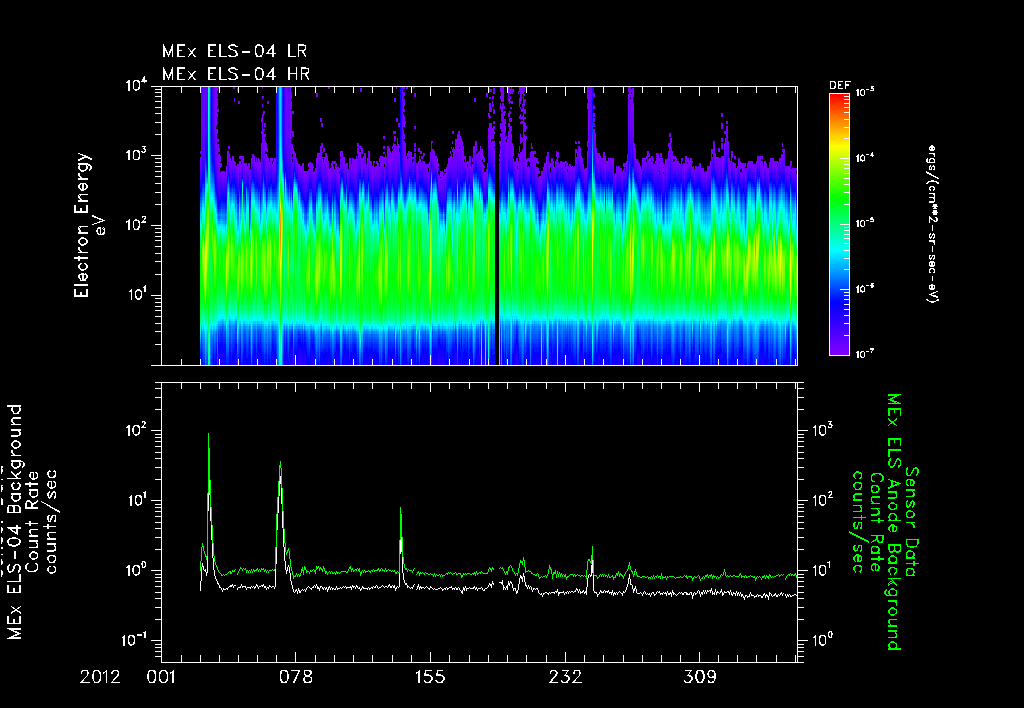1024x708 pixels.
Task: Click the green 'Sensor Data' label
Action: pos(912,522)
